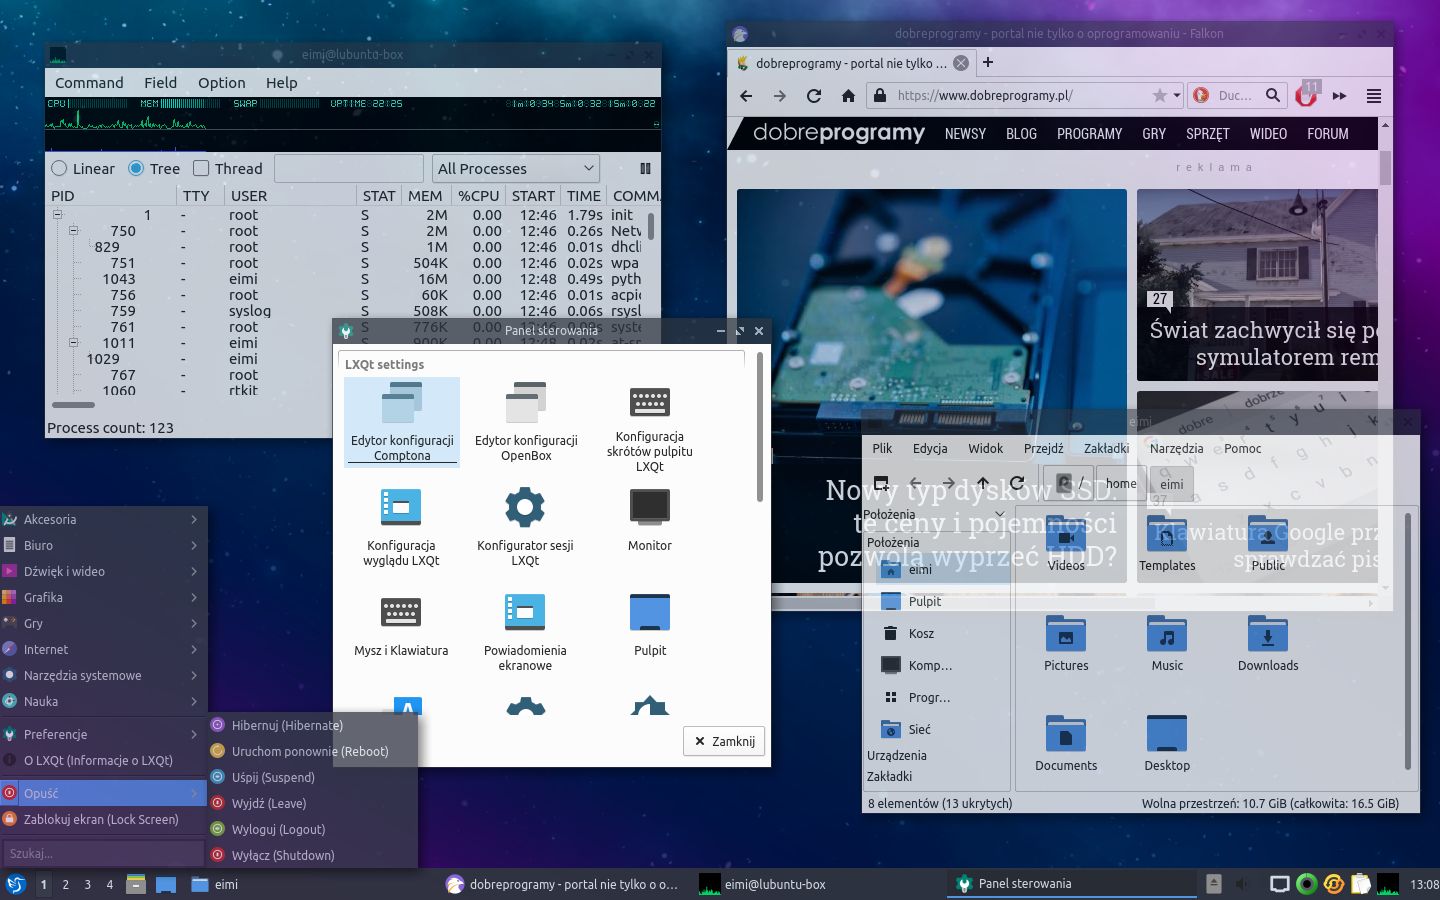This screenshot has height=900, width=1440.
Task: Open the All Processes dropdown in htop
Action: pos(515,168)
